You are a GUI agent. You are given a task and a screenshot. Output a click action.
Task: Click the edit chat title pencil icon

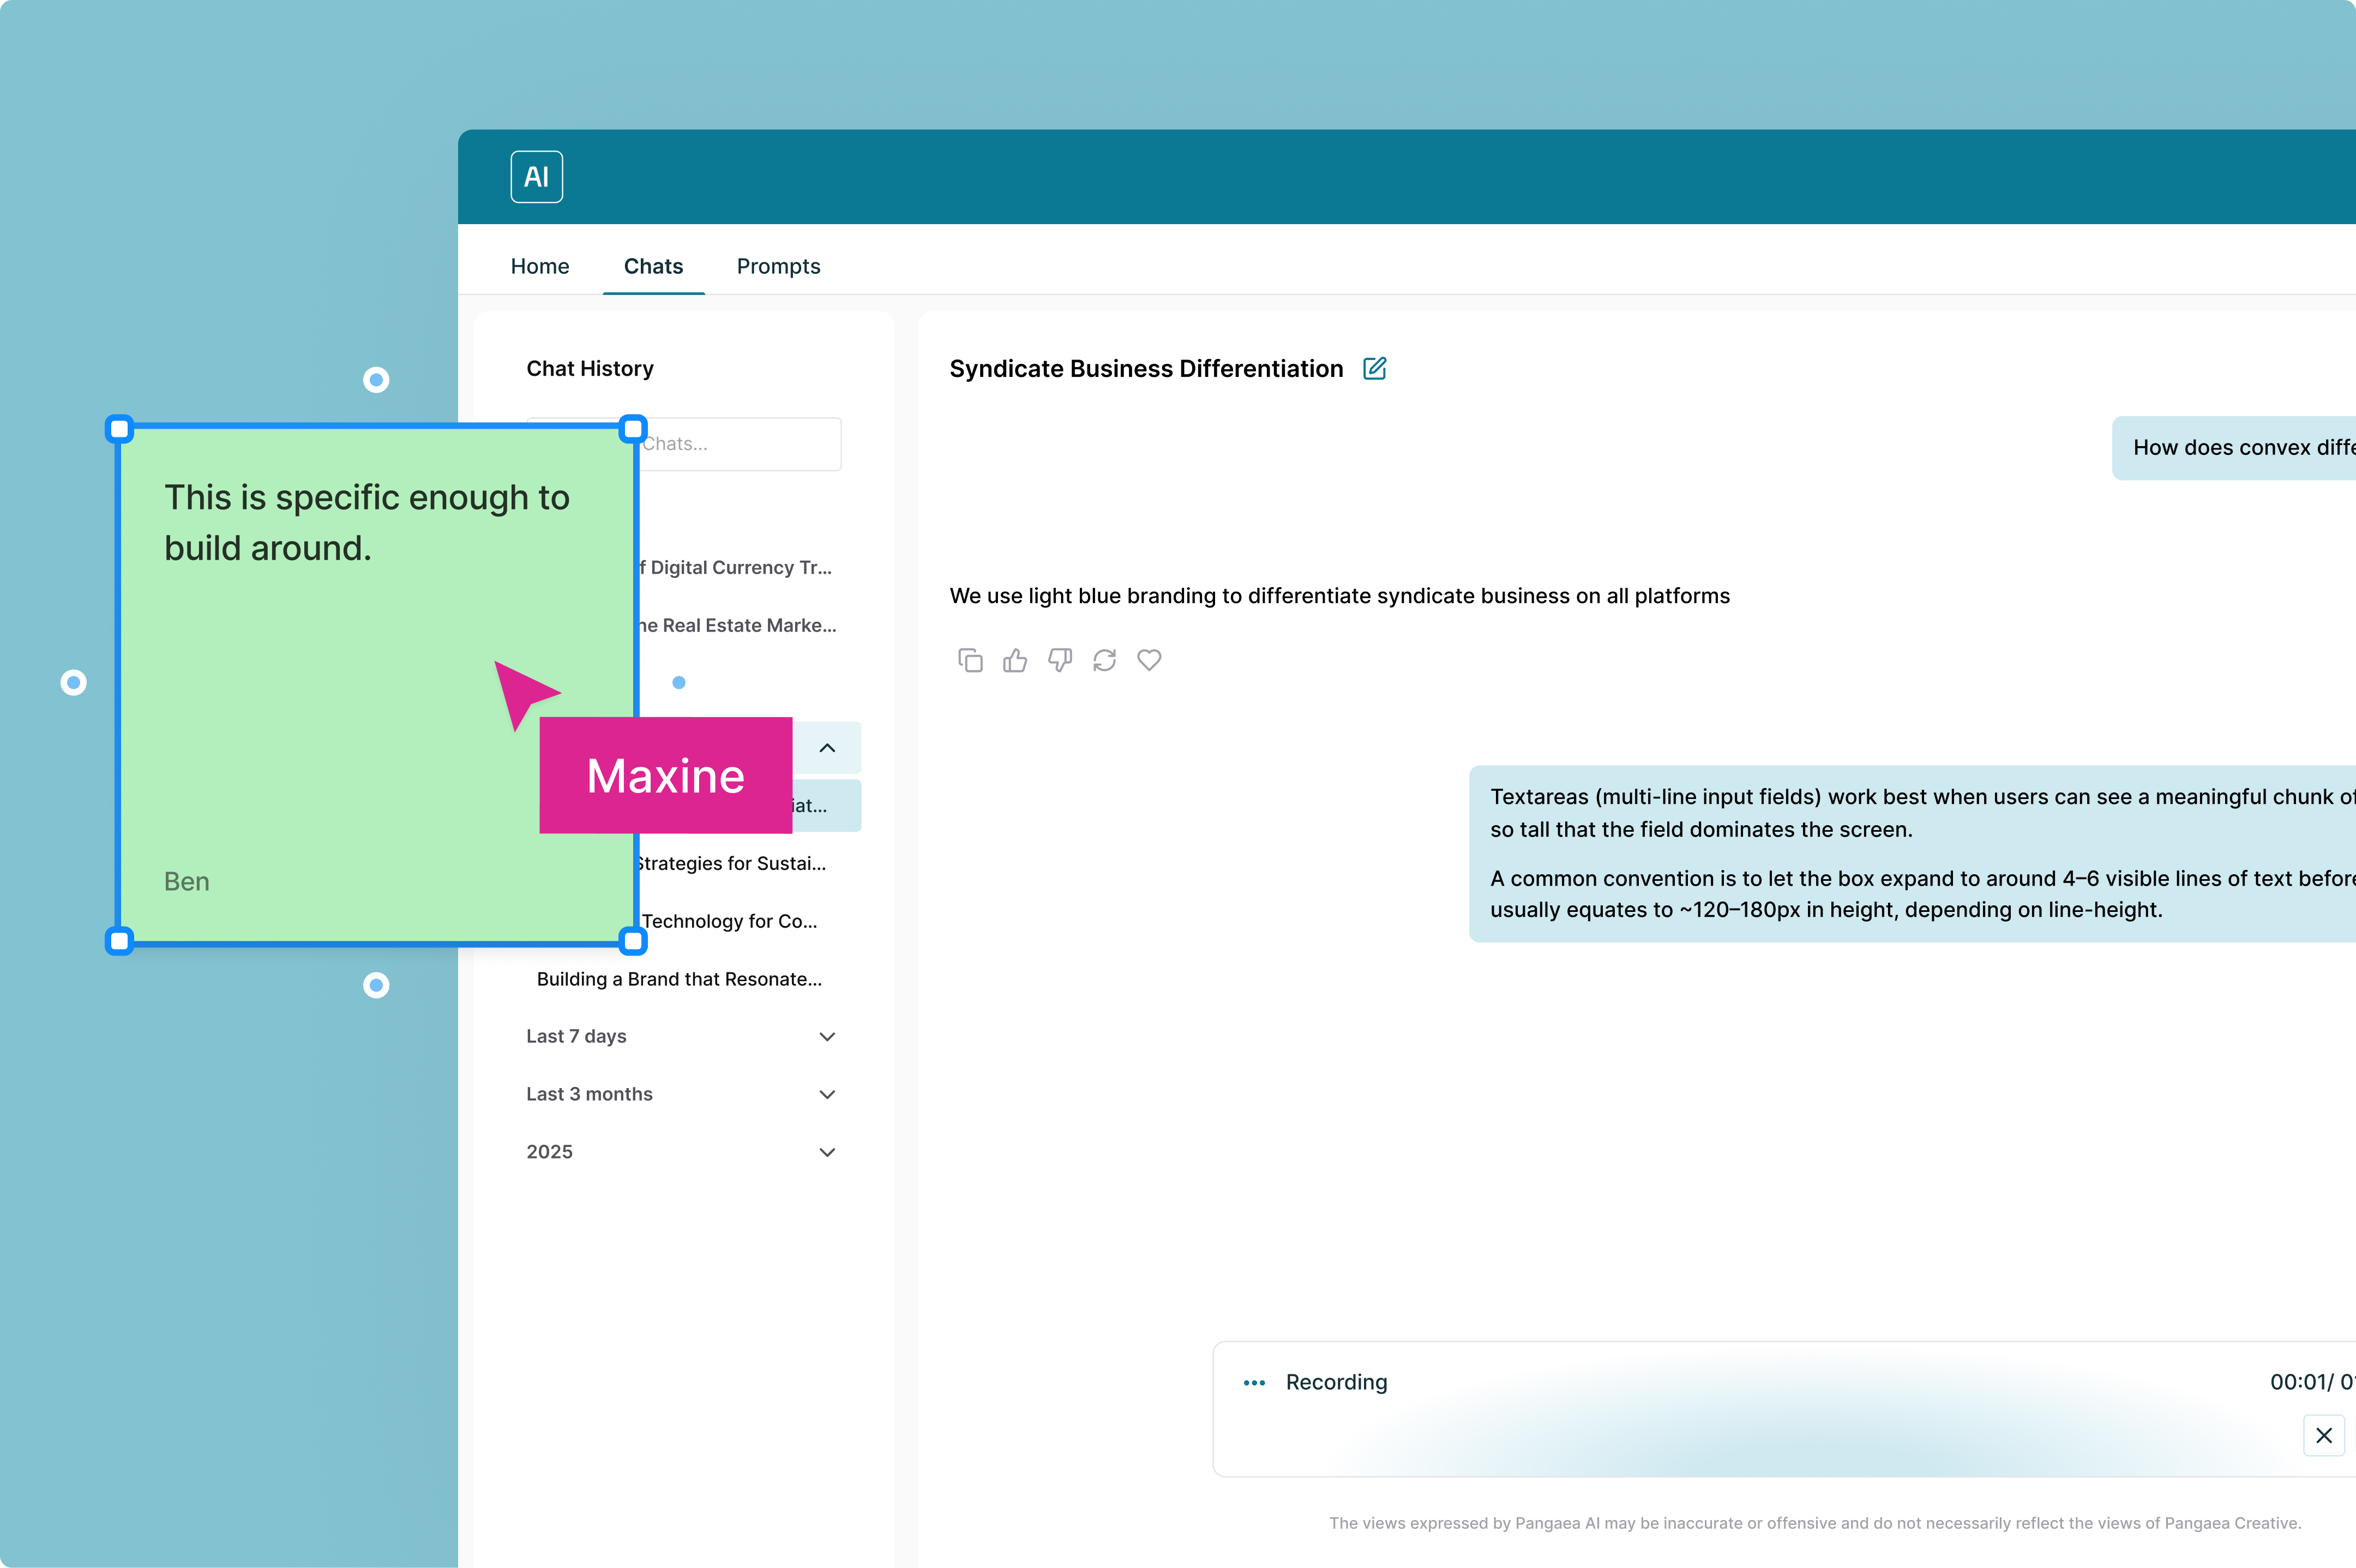tap(1374, 368)
